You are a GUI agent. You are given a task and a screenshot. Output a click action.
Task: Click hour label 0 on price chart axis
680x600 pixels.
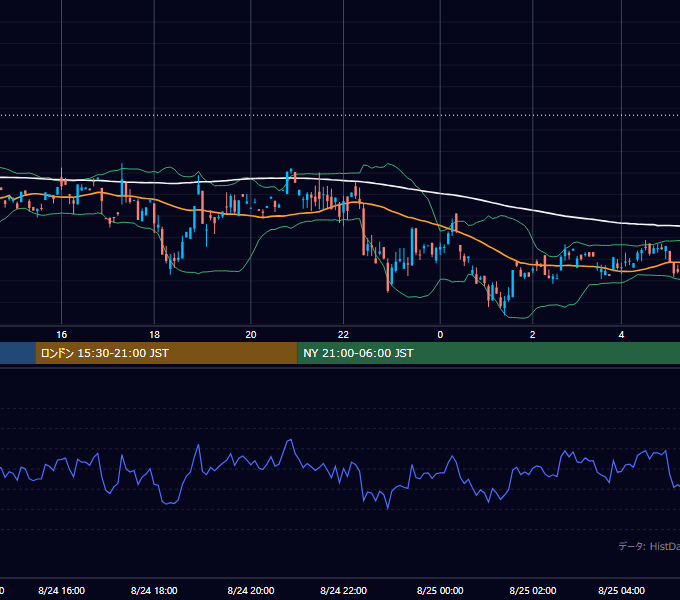(440, 334)
